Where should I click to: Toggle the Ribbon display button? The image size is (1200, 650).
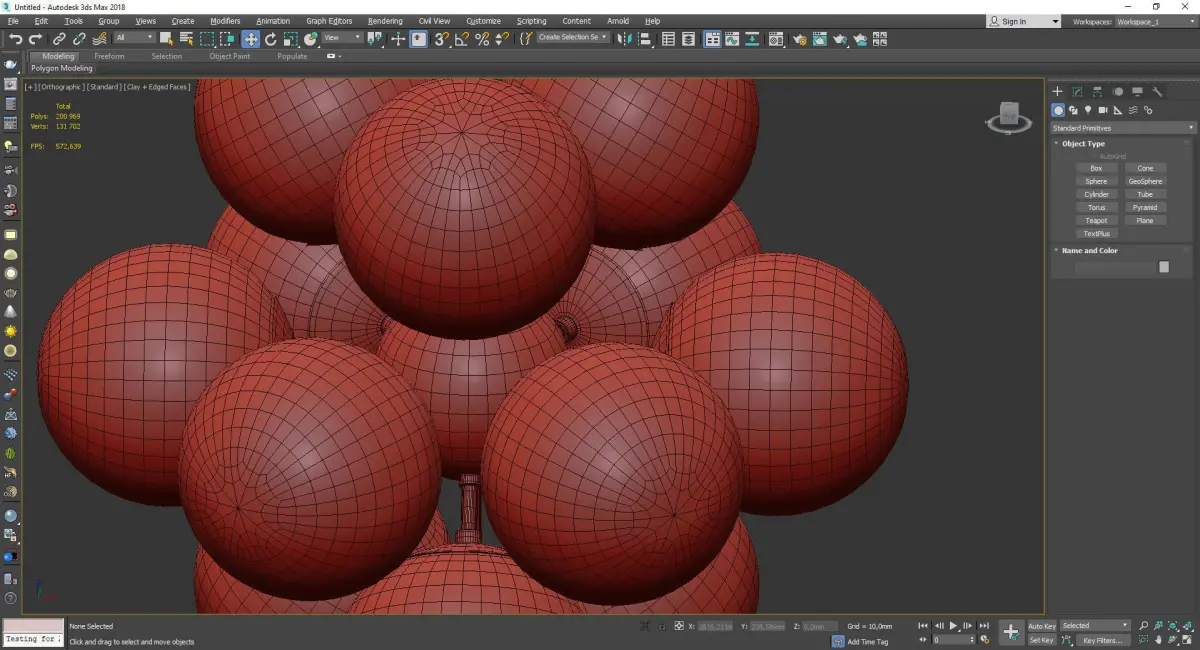point(712,39)
